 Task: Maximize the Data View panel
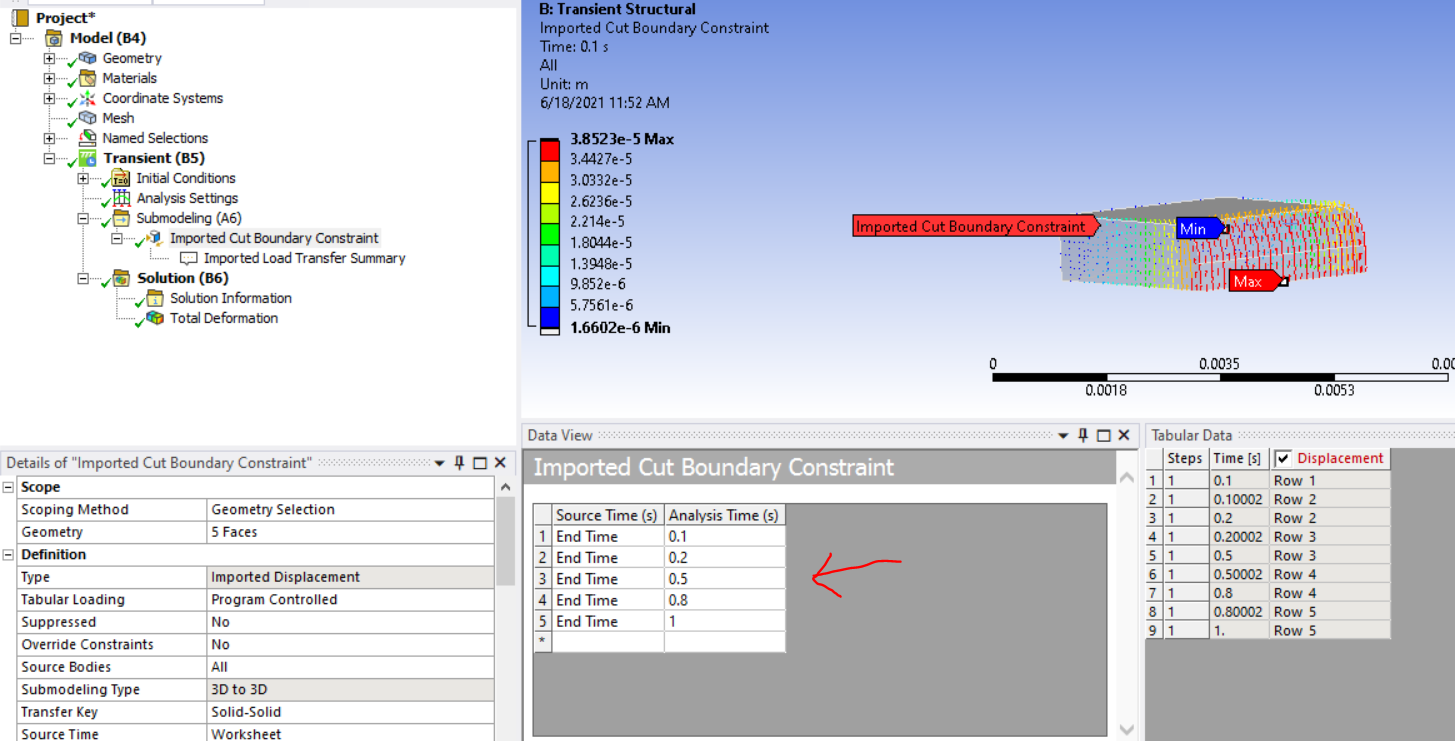click(1104, 435)
